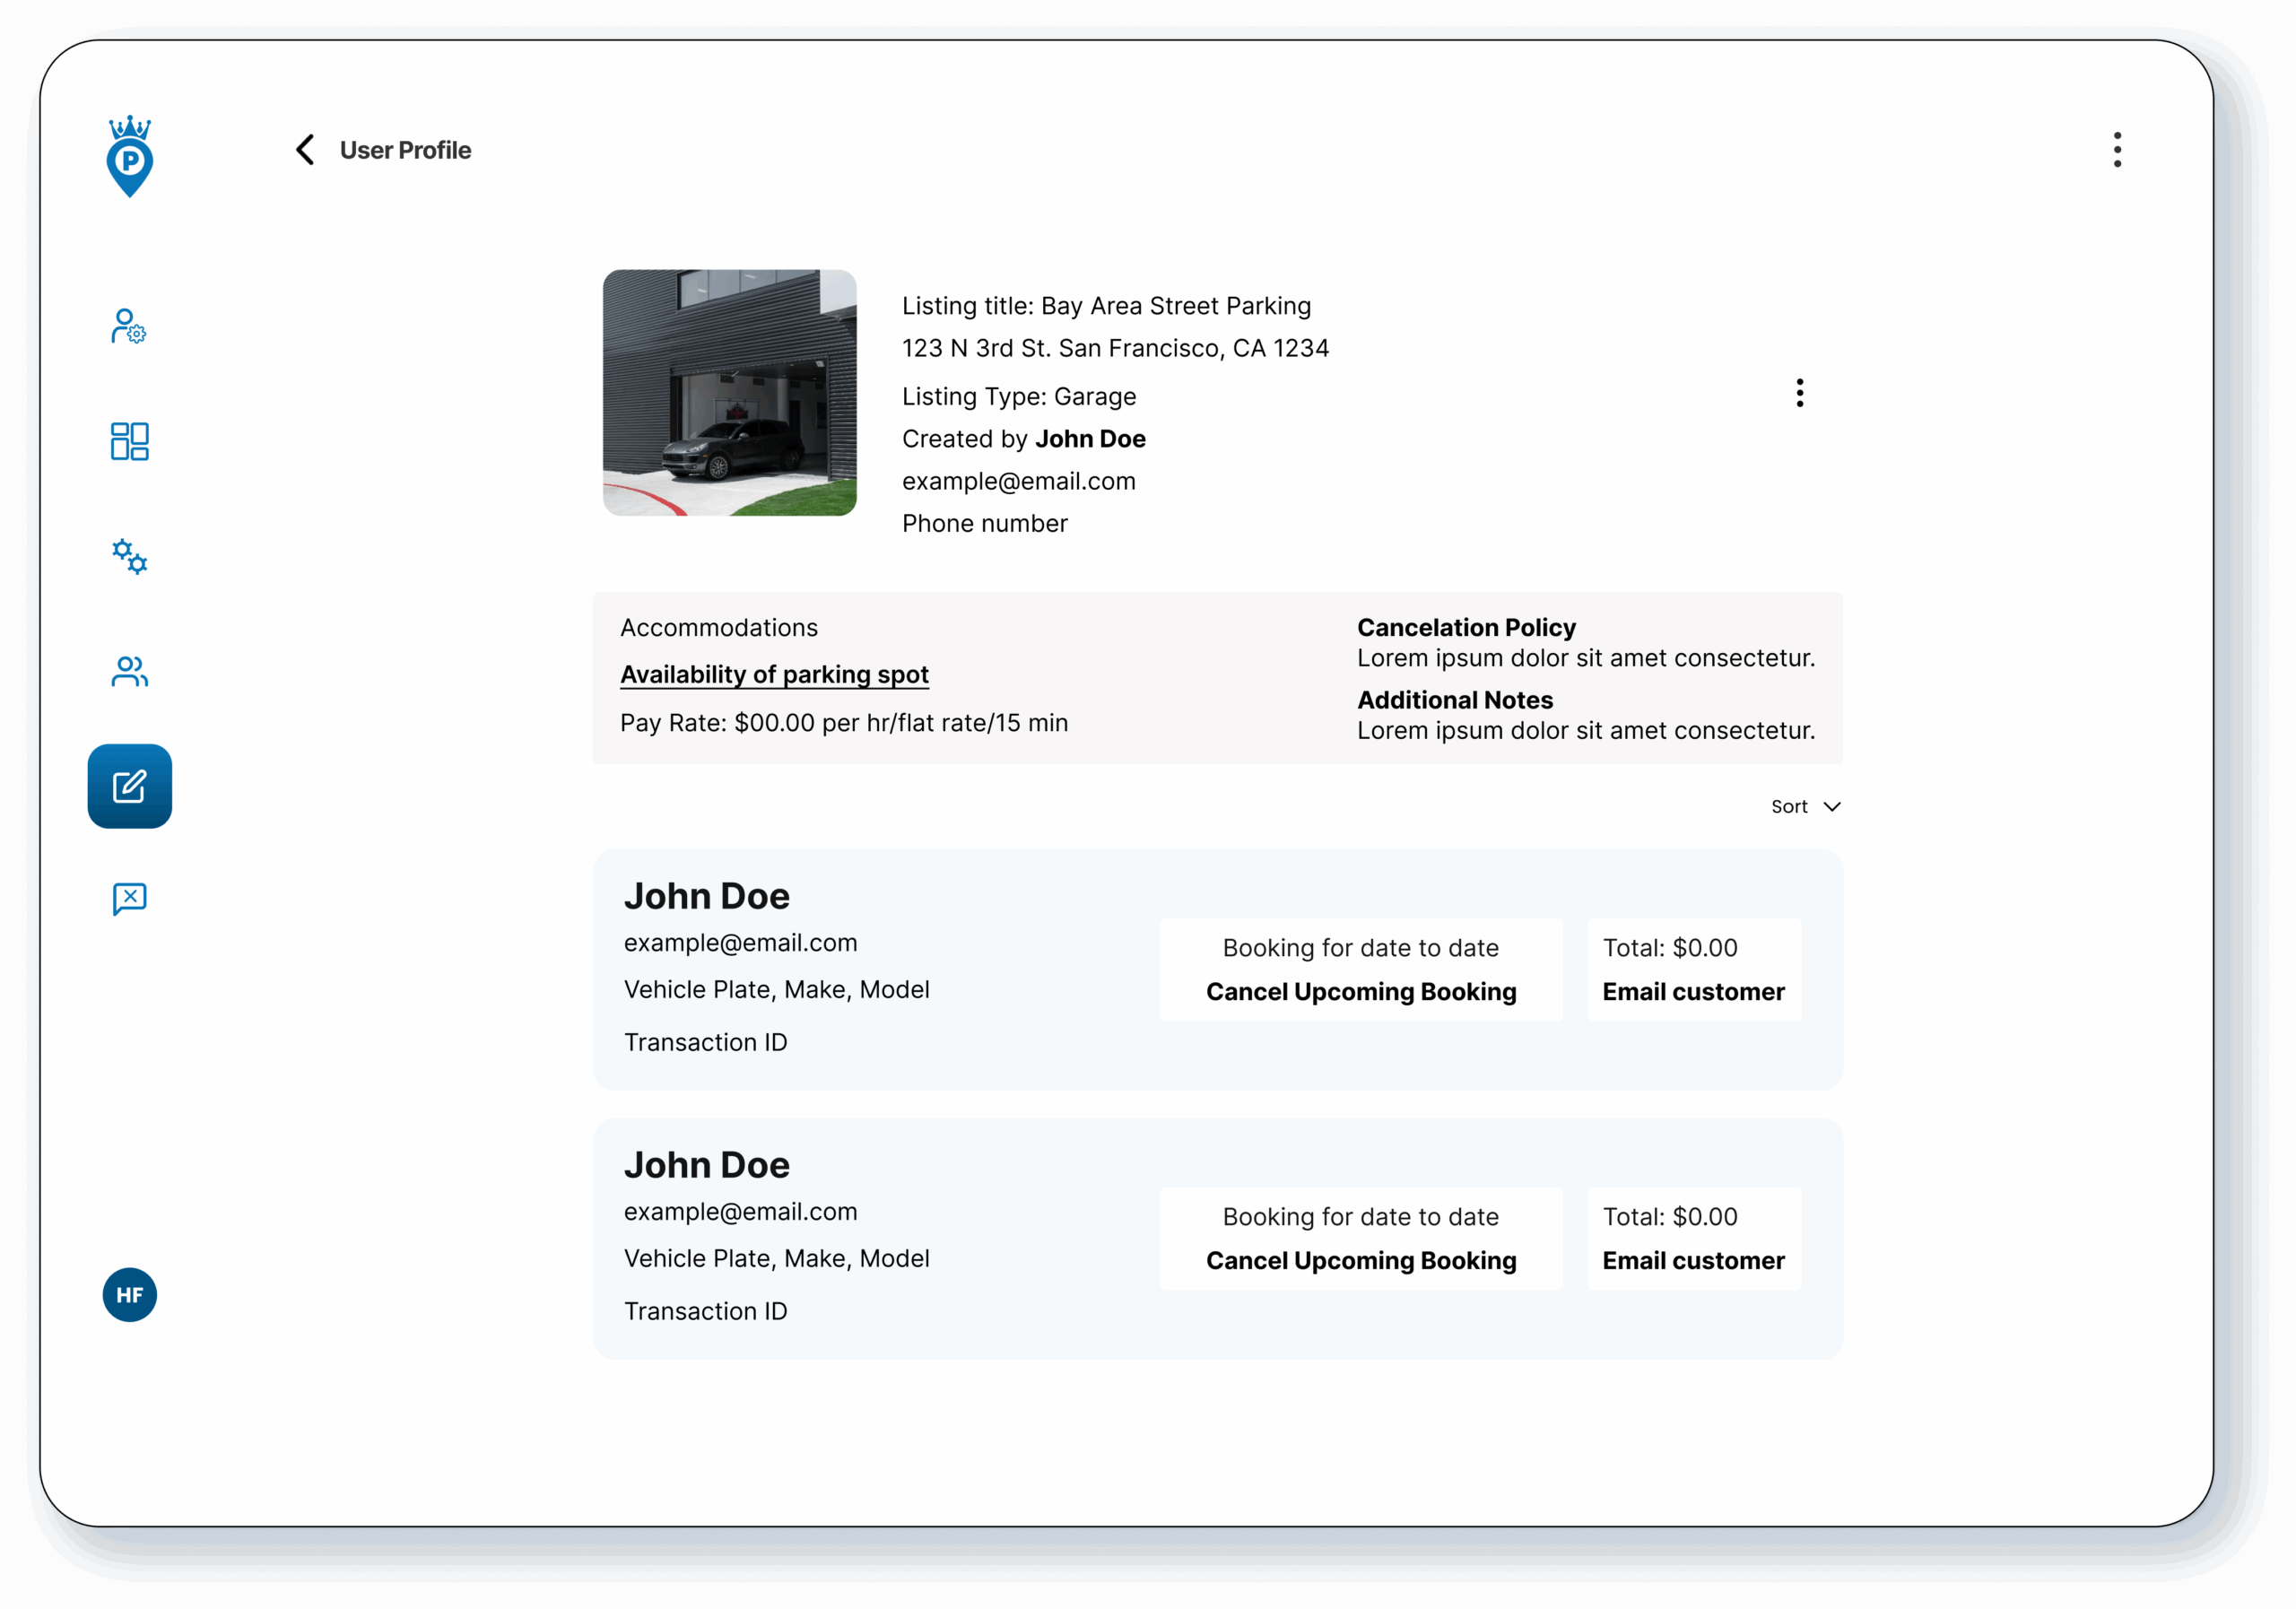2296x1609 pixels.
Task: Email customer in first booking card
Action: click(1692, 992)
